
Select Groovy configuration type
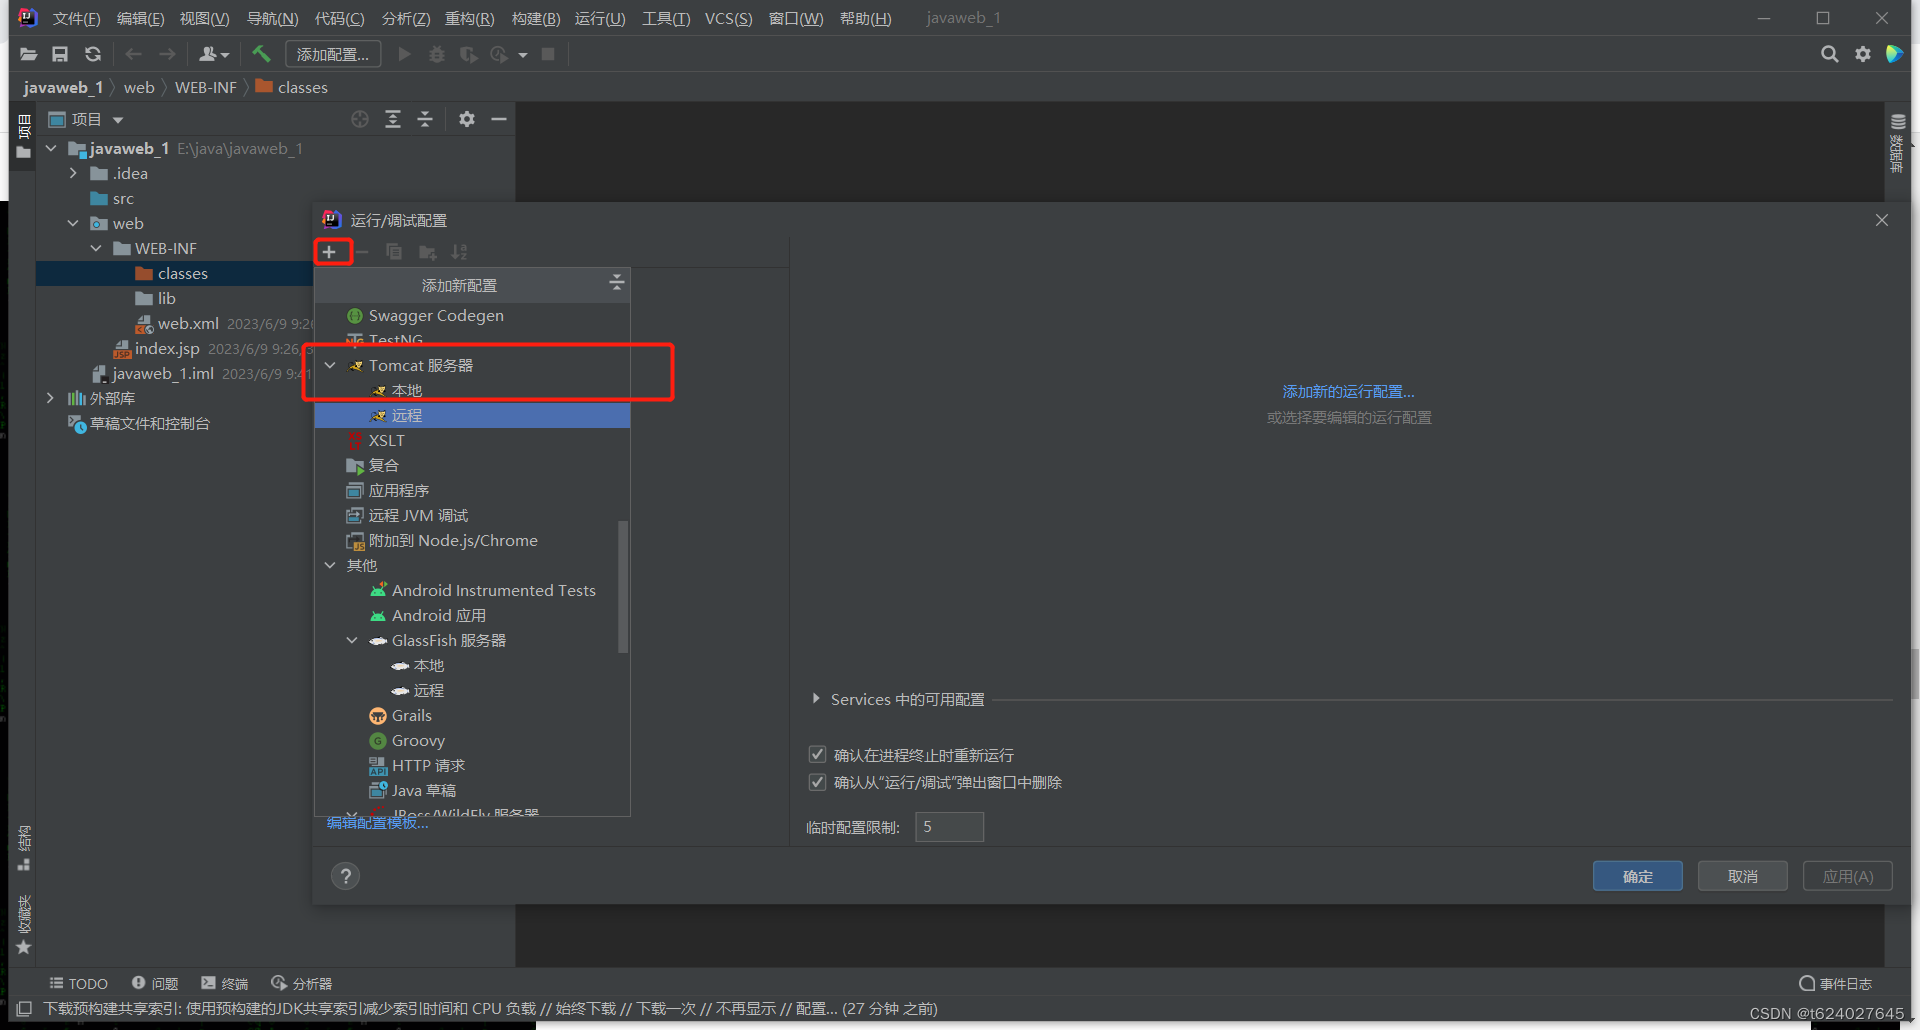click(x=472, y=740)
